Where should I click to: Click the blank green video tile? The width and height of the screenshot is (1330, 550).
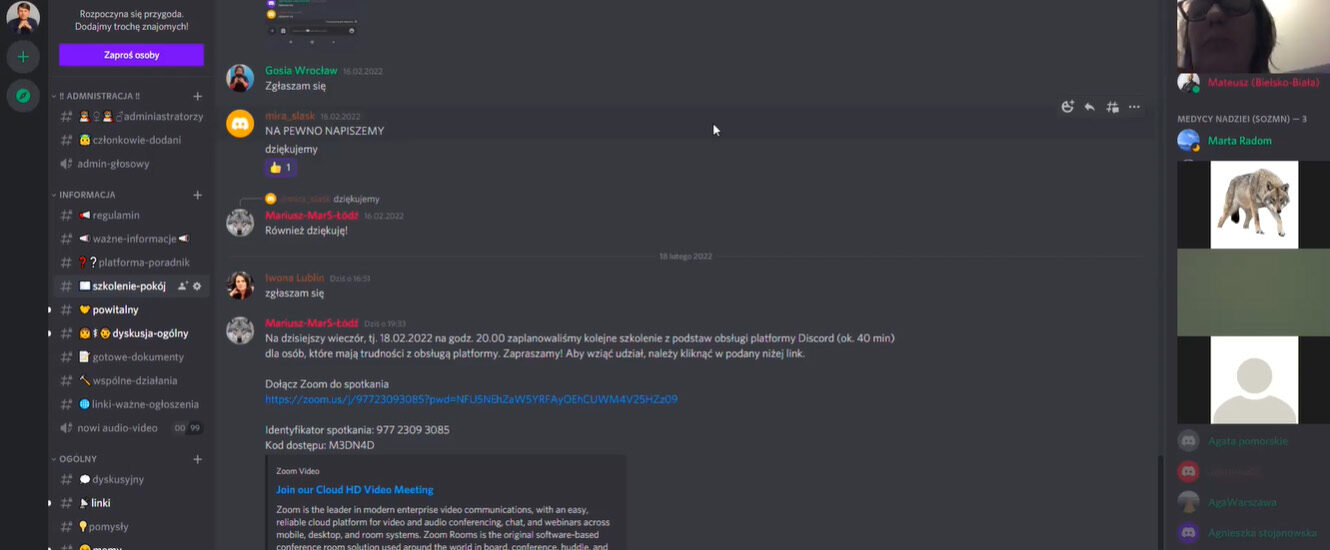pyautogui.click(x=1253, y=292)
